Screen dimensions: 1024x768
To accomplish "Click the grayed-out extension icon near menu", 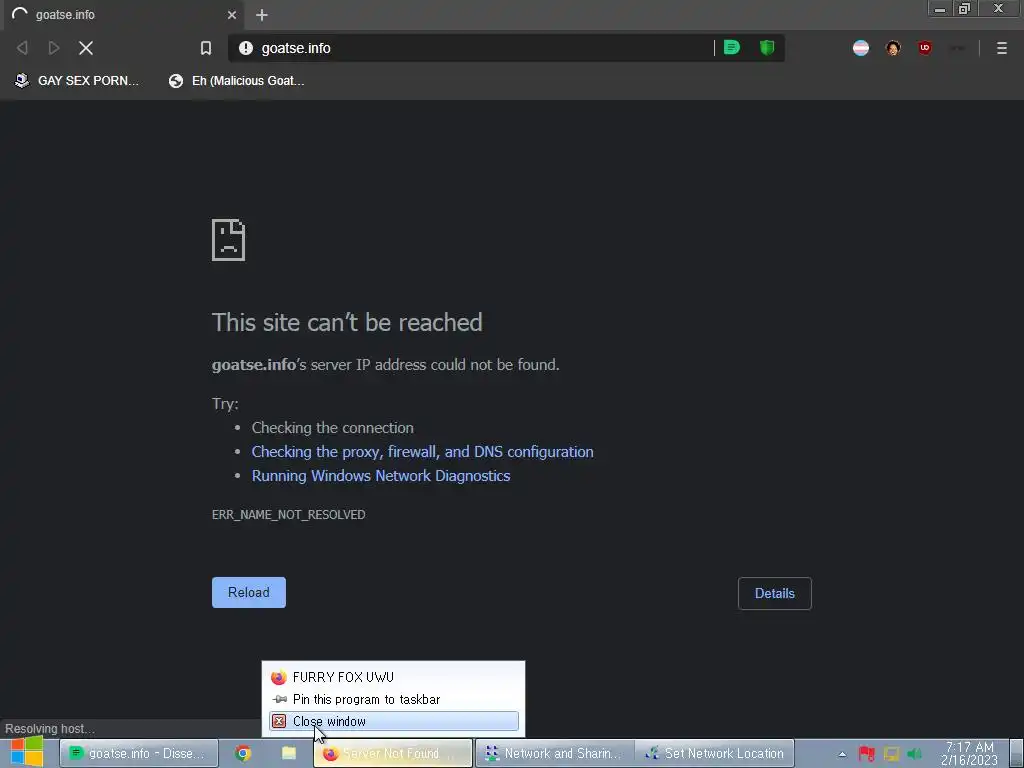I will point(957,48).
